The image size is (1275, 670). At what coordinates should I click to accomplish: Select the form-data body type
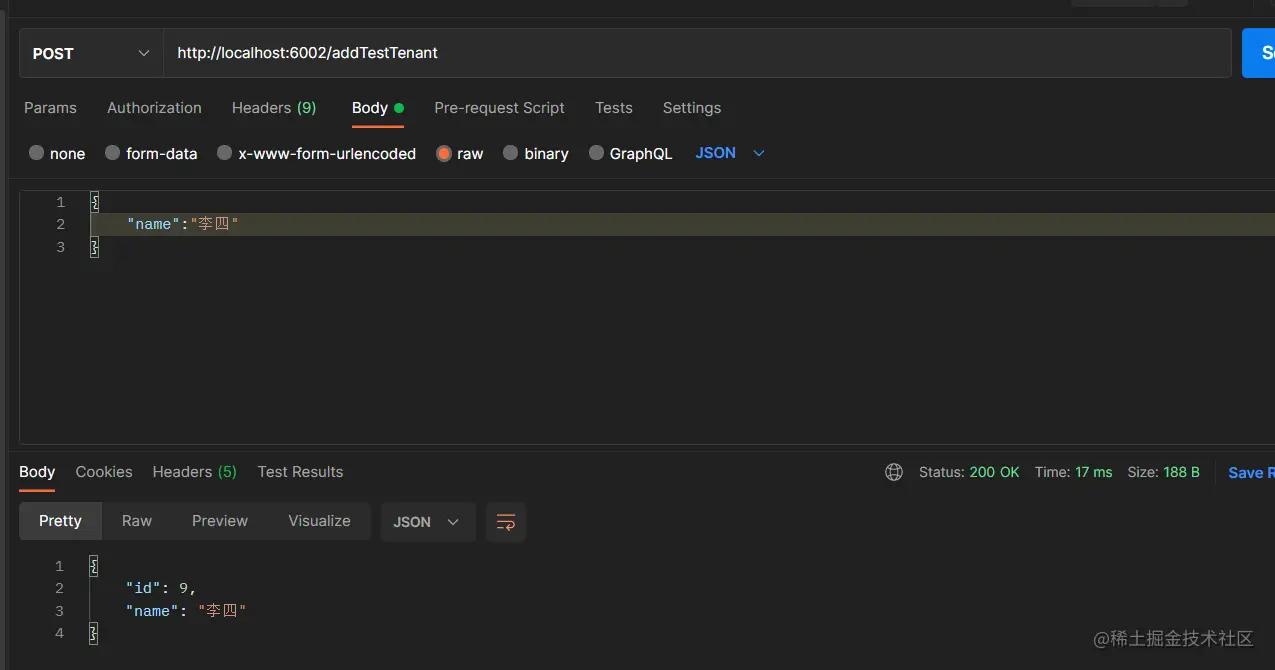point(151,153)
